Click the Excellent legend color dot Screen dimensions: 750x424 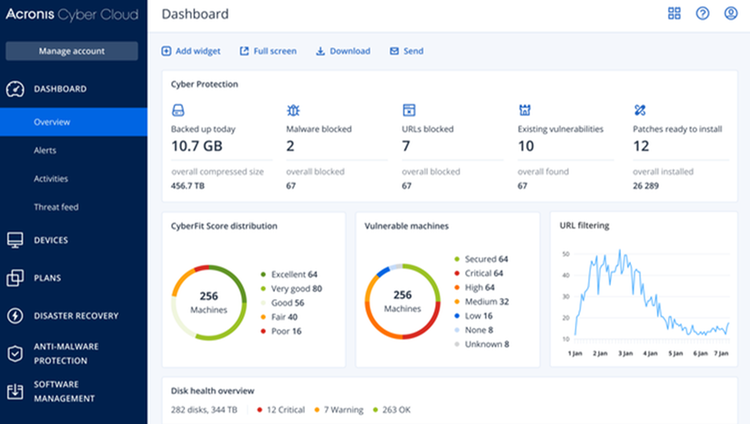263,273
